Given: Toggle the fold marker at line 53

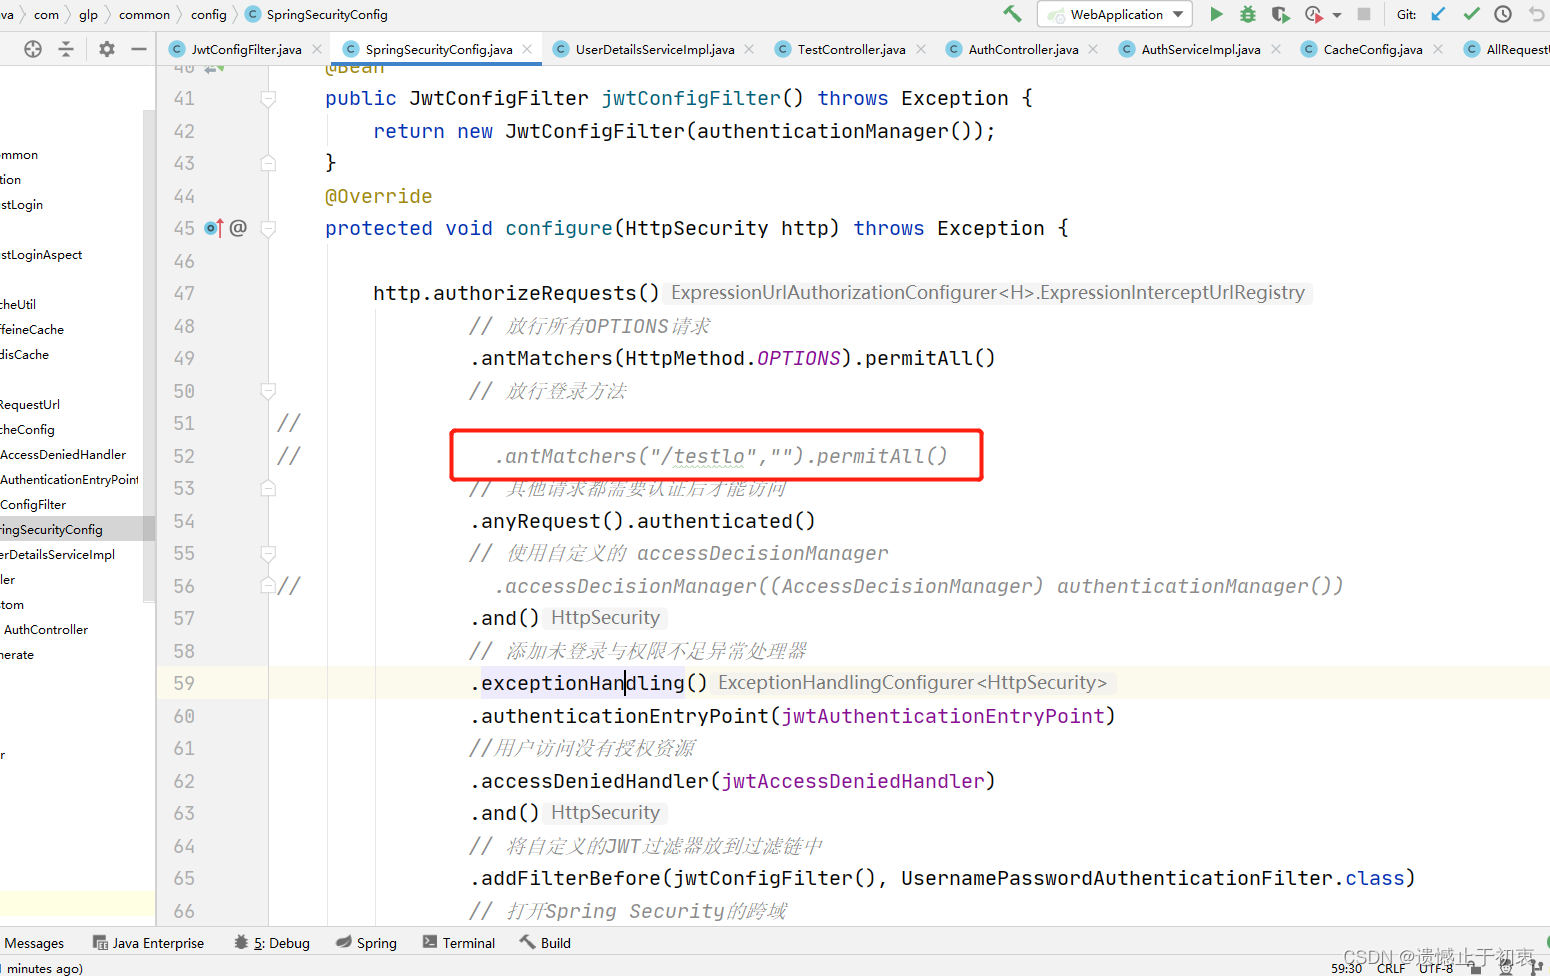Looking at the screenshot, I should [x=268, y=488].
